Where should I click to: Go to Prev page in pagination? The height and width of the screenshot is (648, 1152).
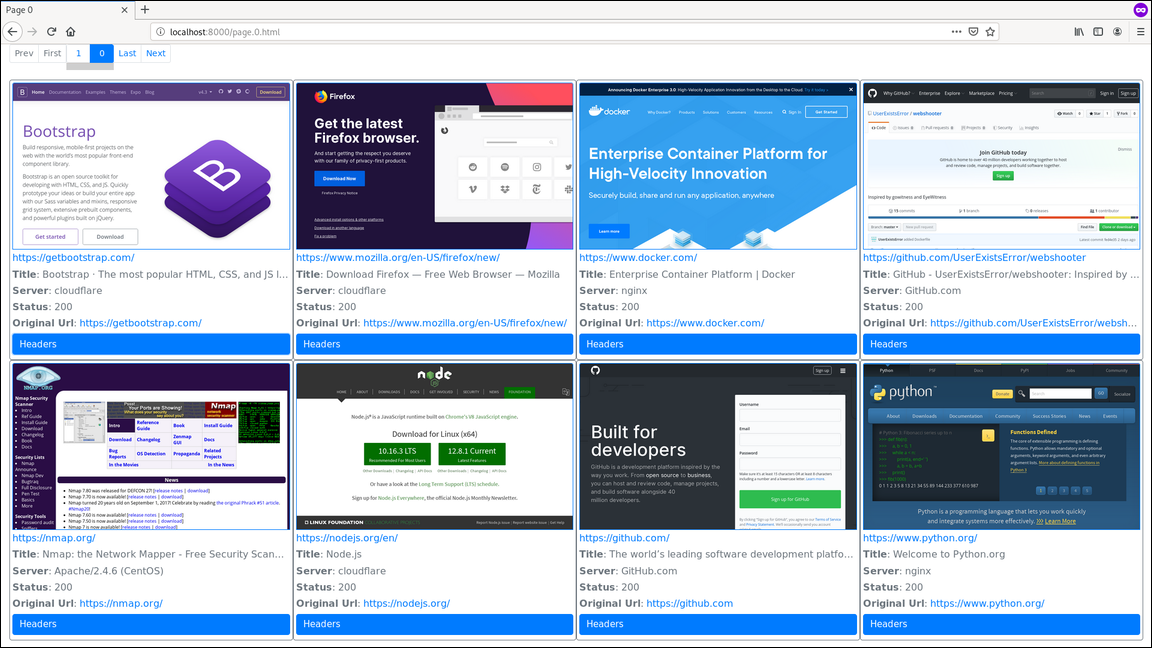[24, 53]
